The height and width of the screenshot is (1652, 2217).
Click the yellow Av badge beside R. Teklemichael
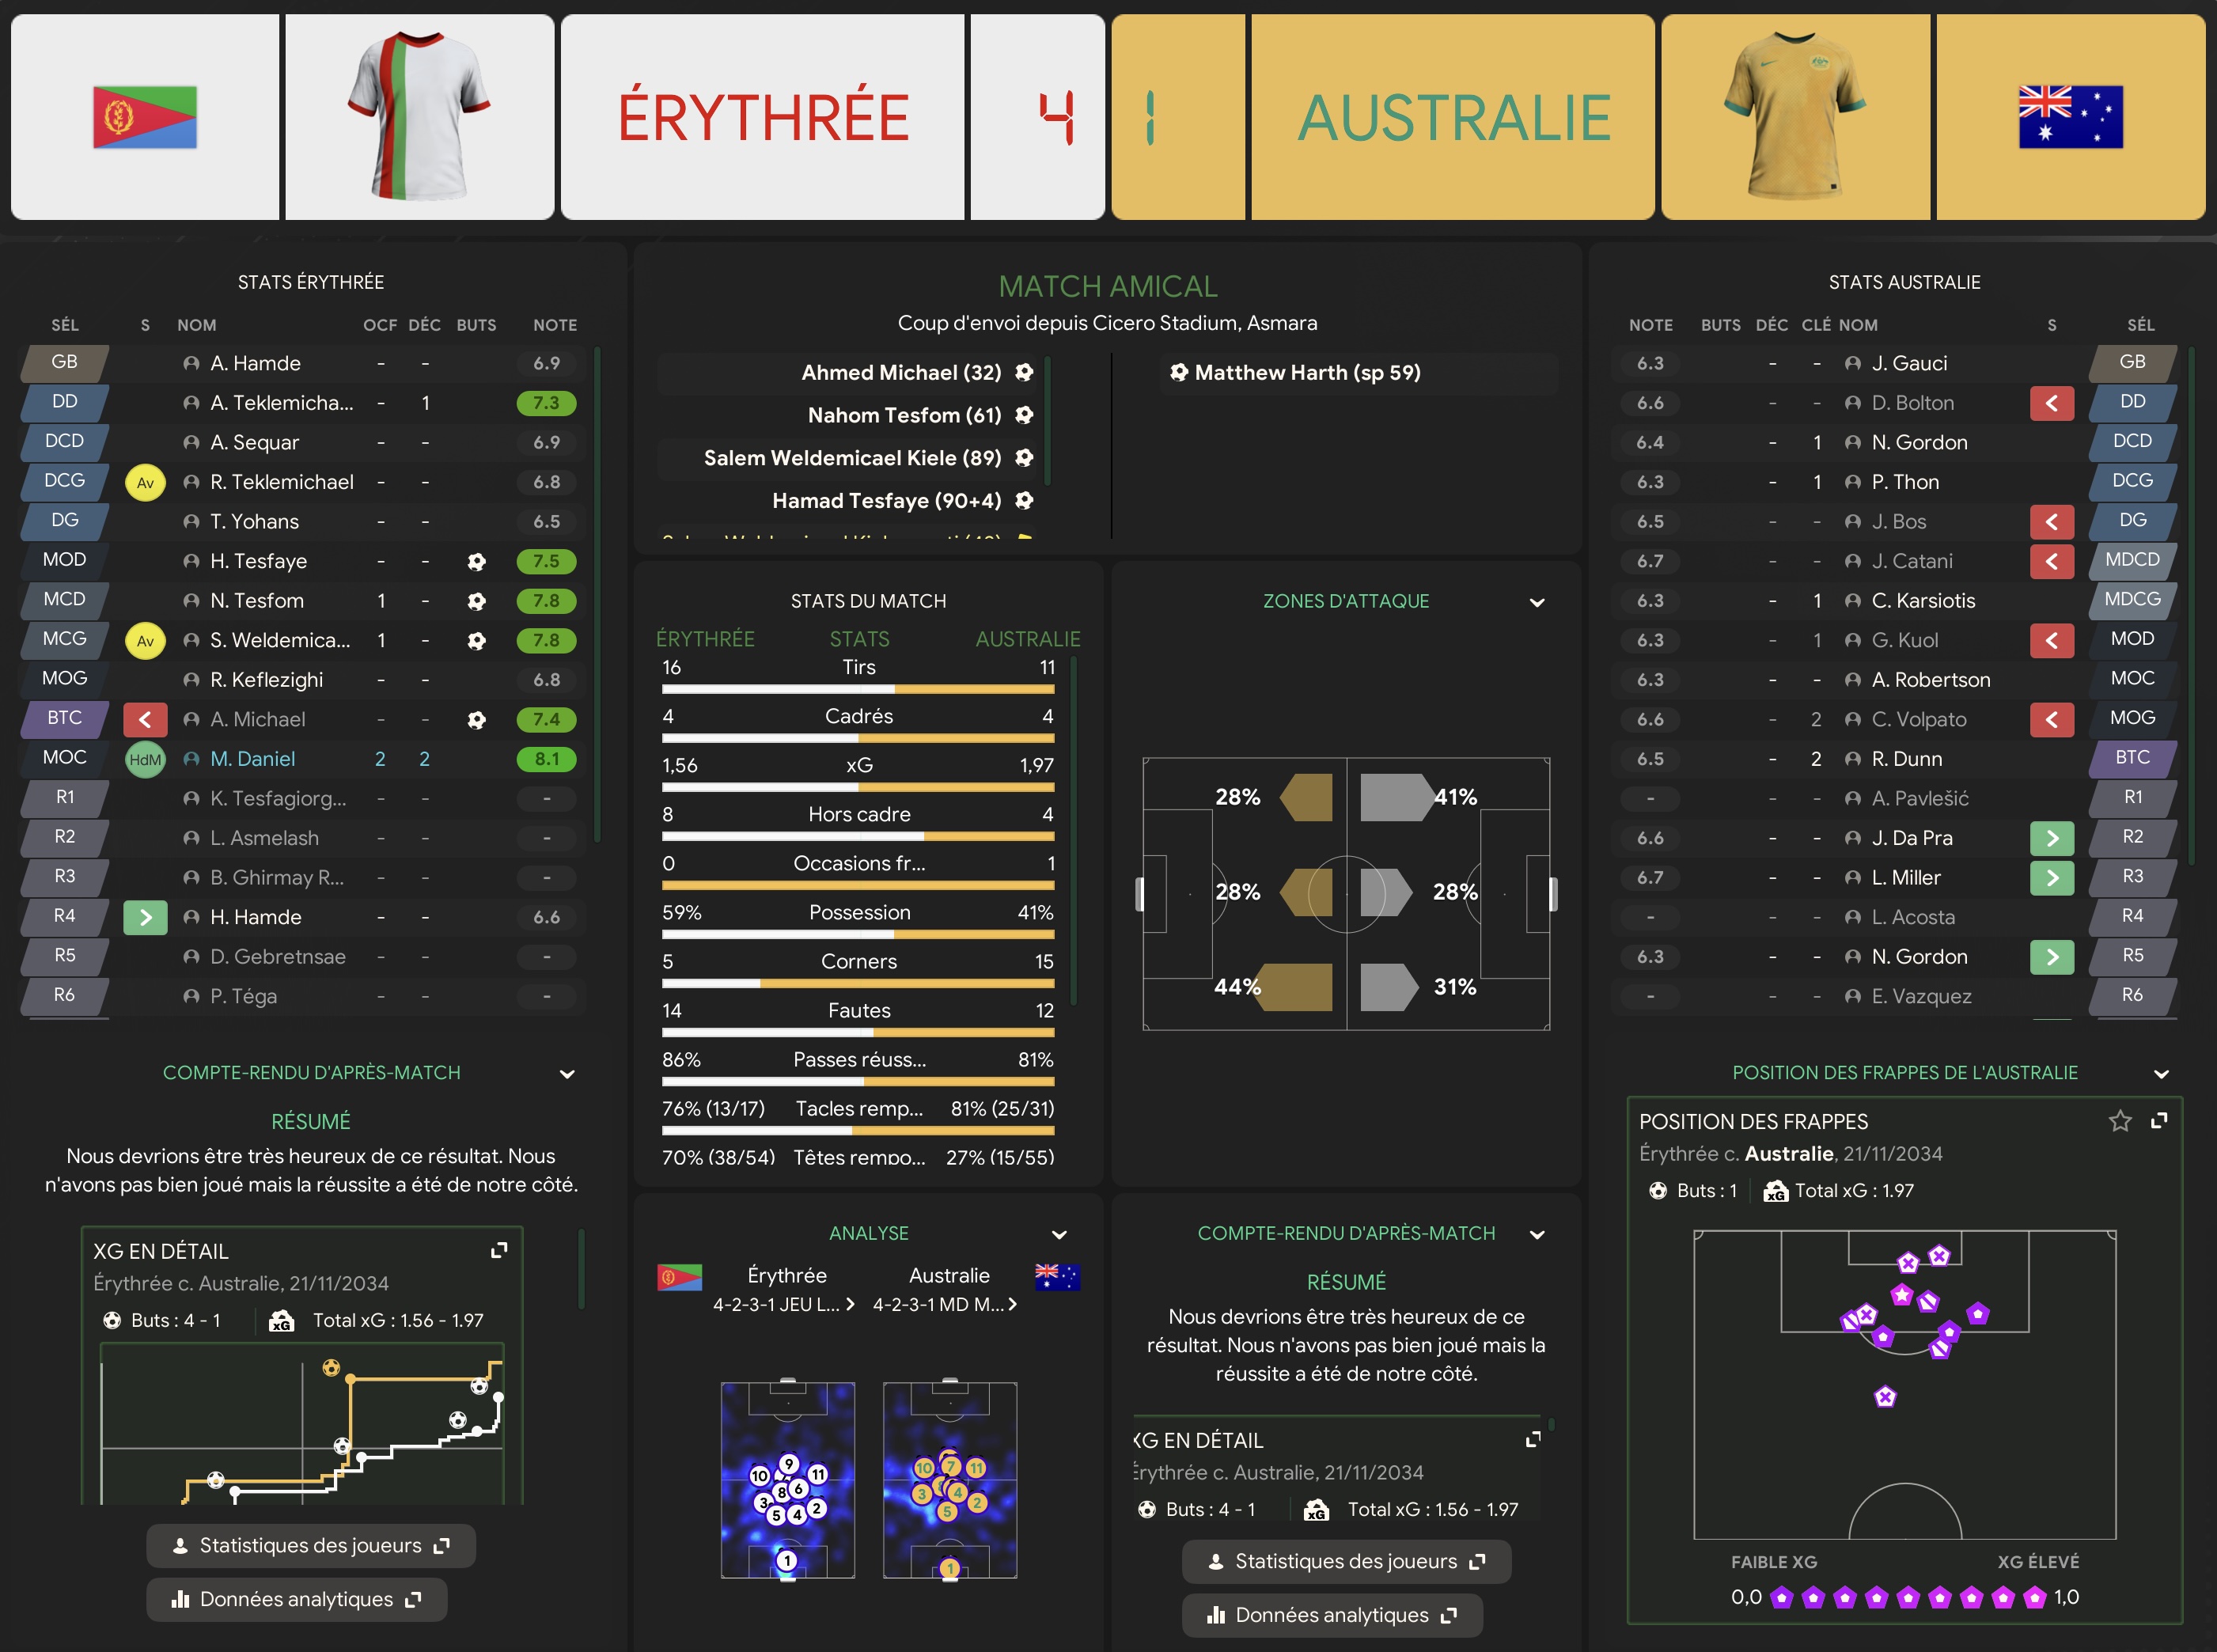[145, 482]
